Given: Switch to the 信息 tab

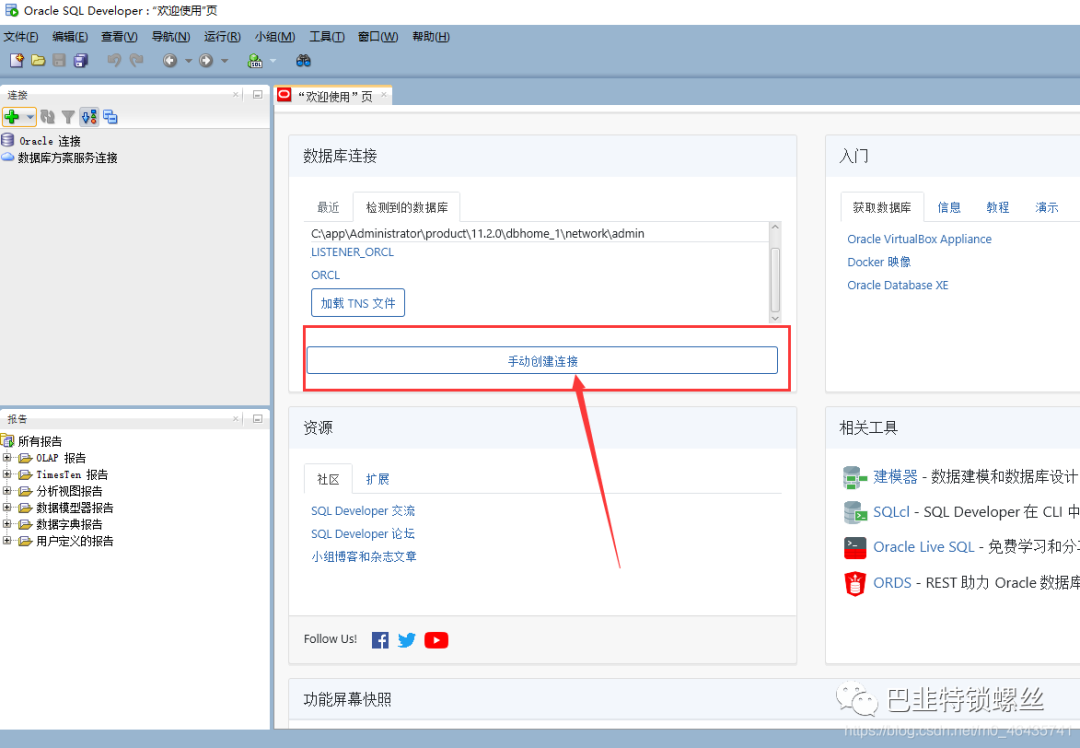Looking at the screenshot, I should click(x=949, y=207).
